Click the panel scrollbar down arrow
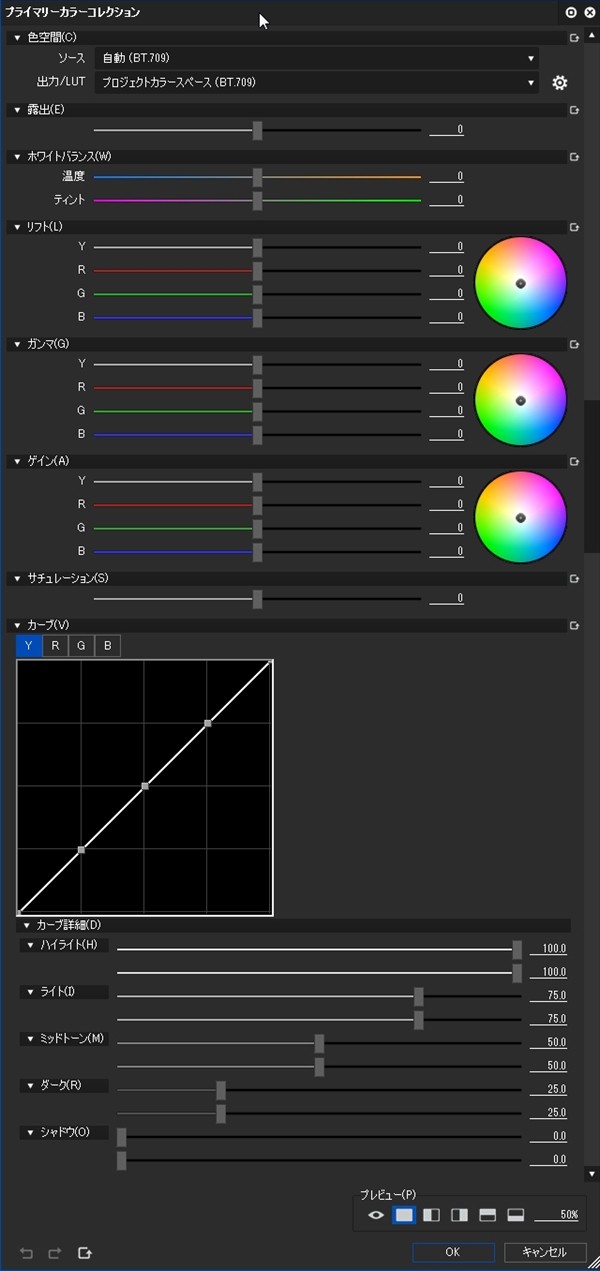Viewport: 600px width, 1271px height. tap(591, 1174)
